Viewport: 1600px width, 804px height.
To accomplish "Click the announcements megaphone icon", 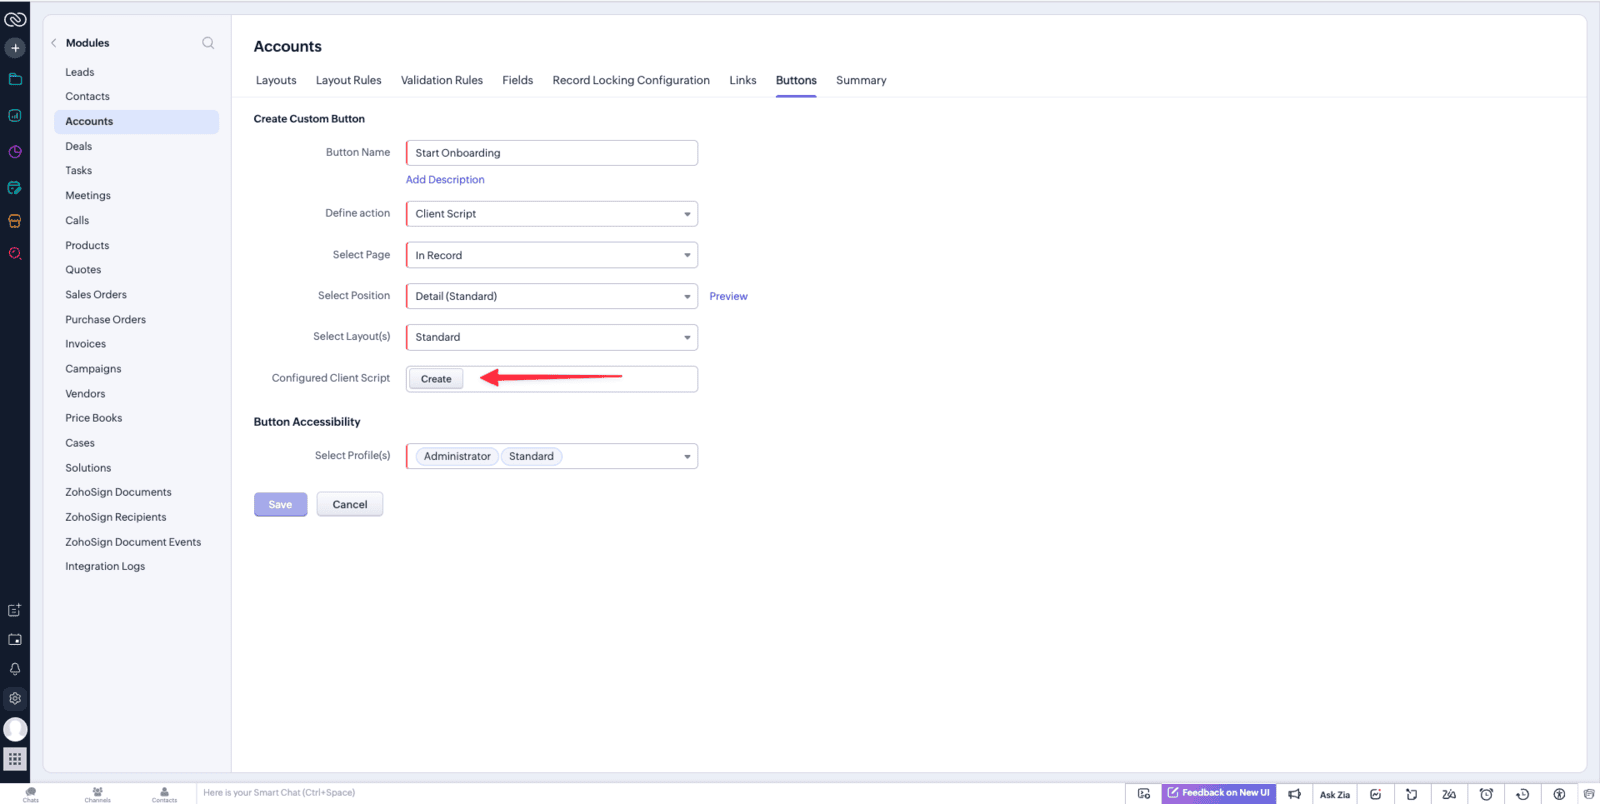I will pyautogui.click(x=1294, y=794).
